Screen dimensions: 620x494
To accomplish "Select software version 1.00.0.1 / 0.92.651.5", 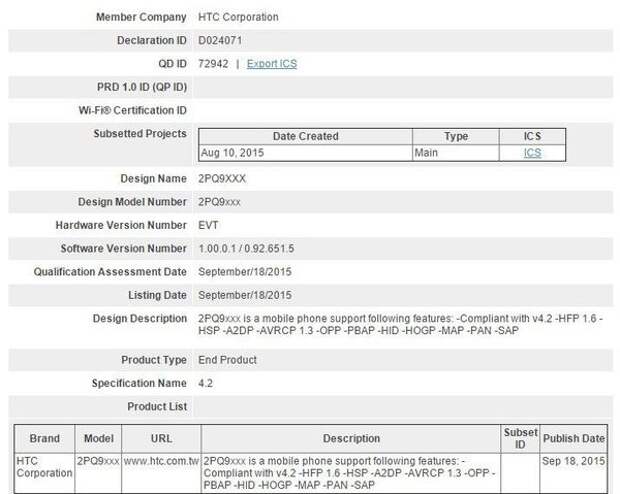I will [246, 249].
